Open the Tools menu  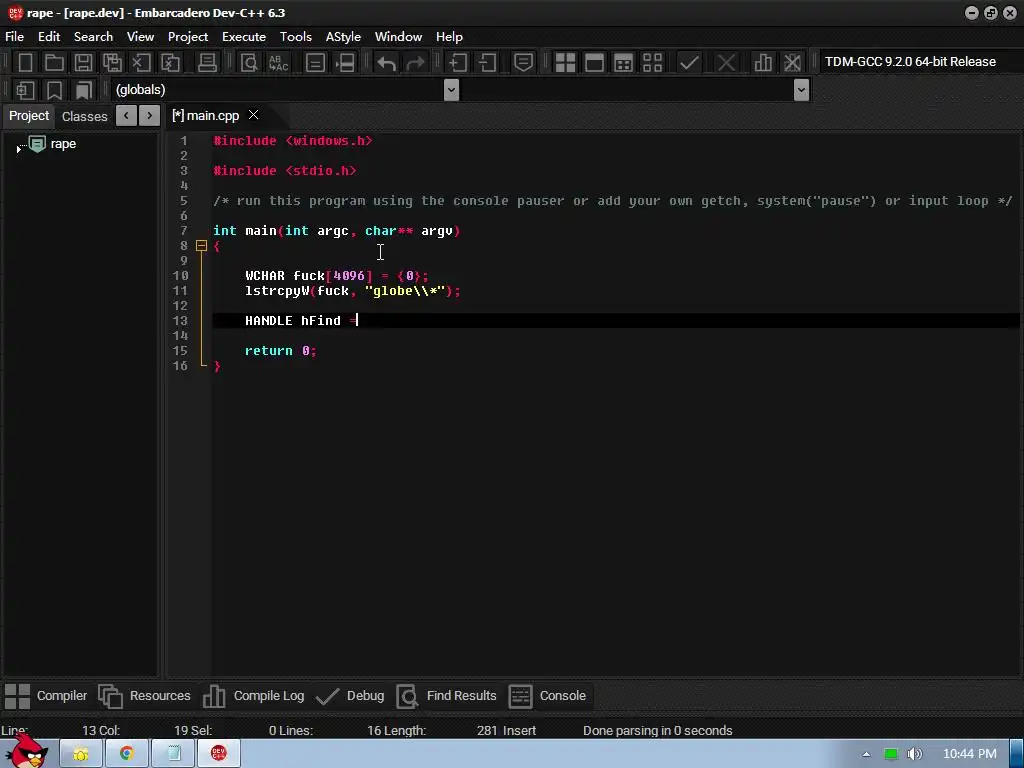pos(296,37)
